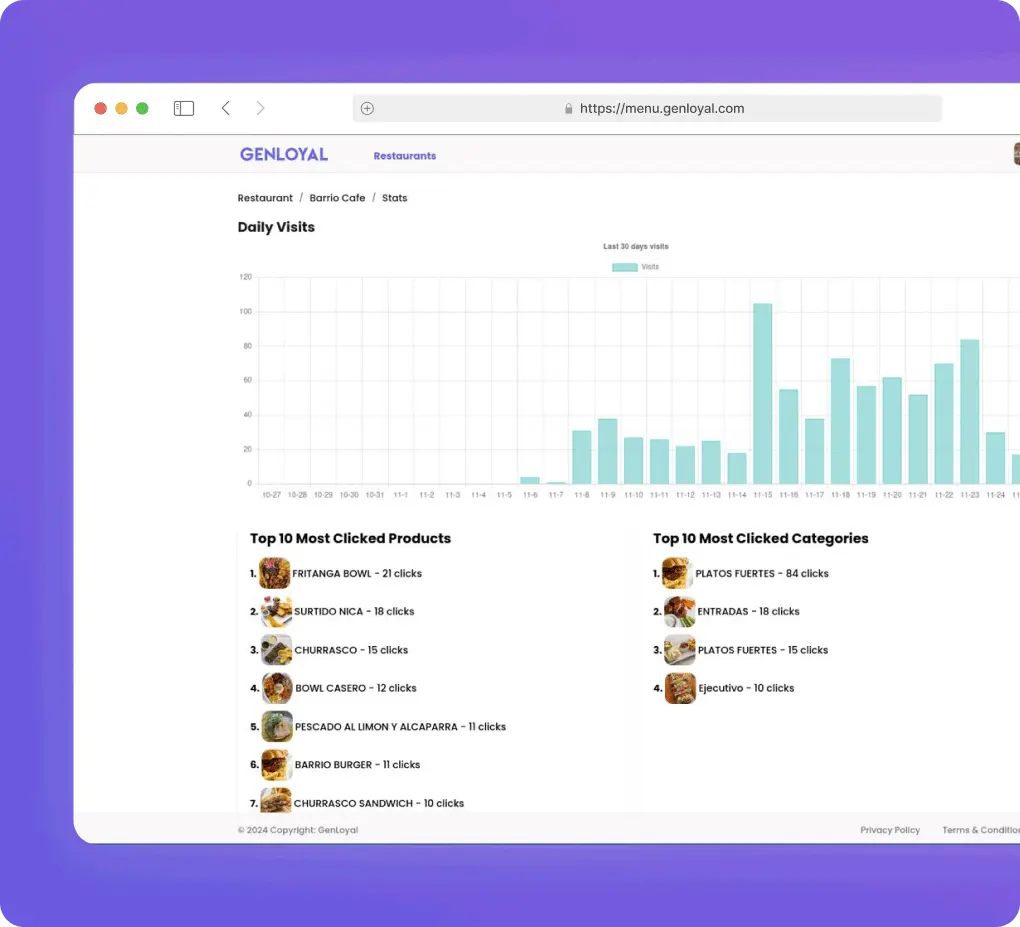This screenshot has width=1020, height=927.
Task: Click the Surtido Nica product image
Action: [277, 611]
